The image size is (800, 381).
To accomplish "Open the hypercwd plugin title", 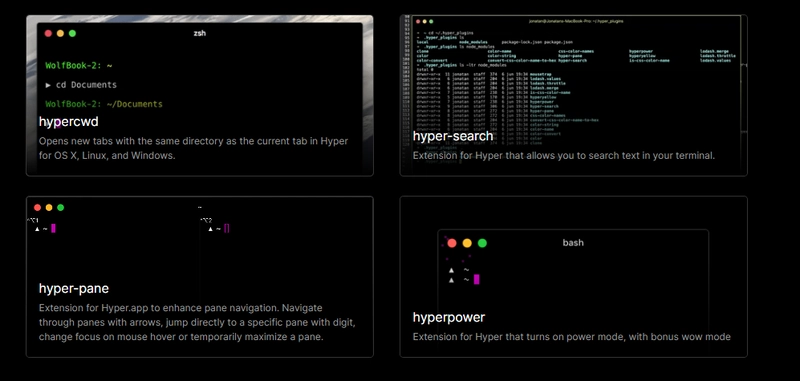I will pyautogui.click(x=68, y=122).
